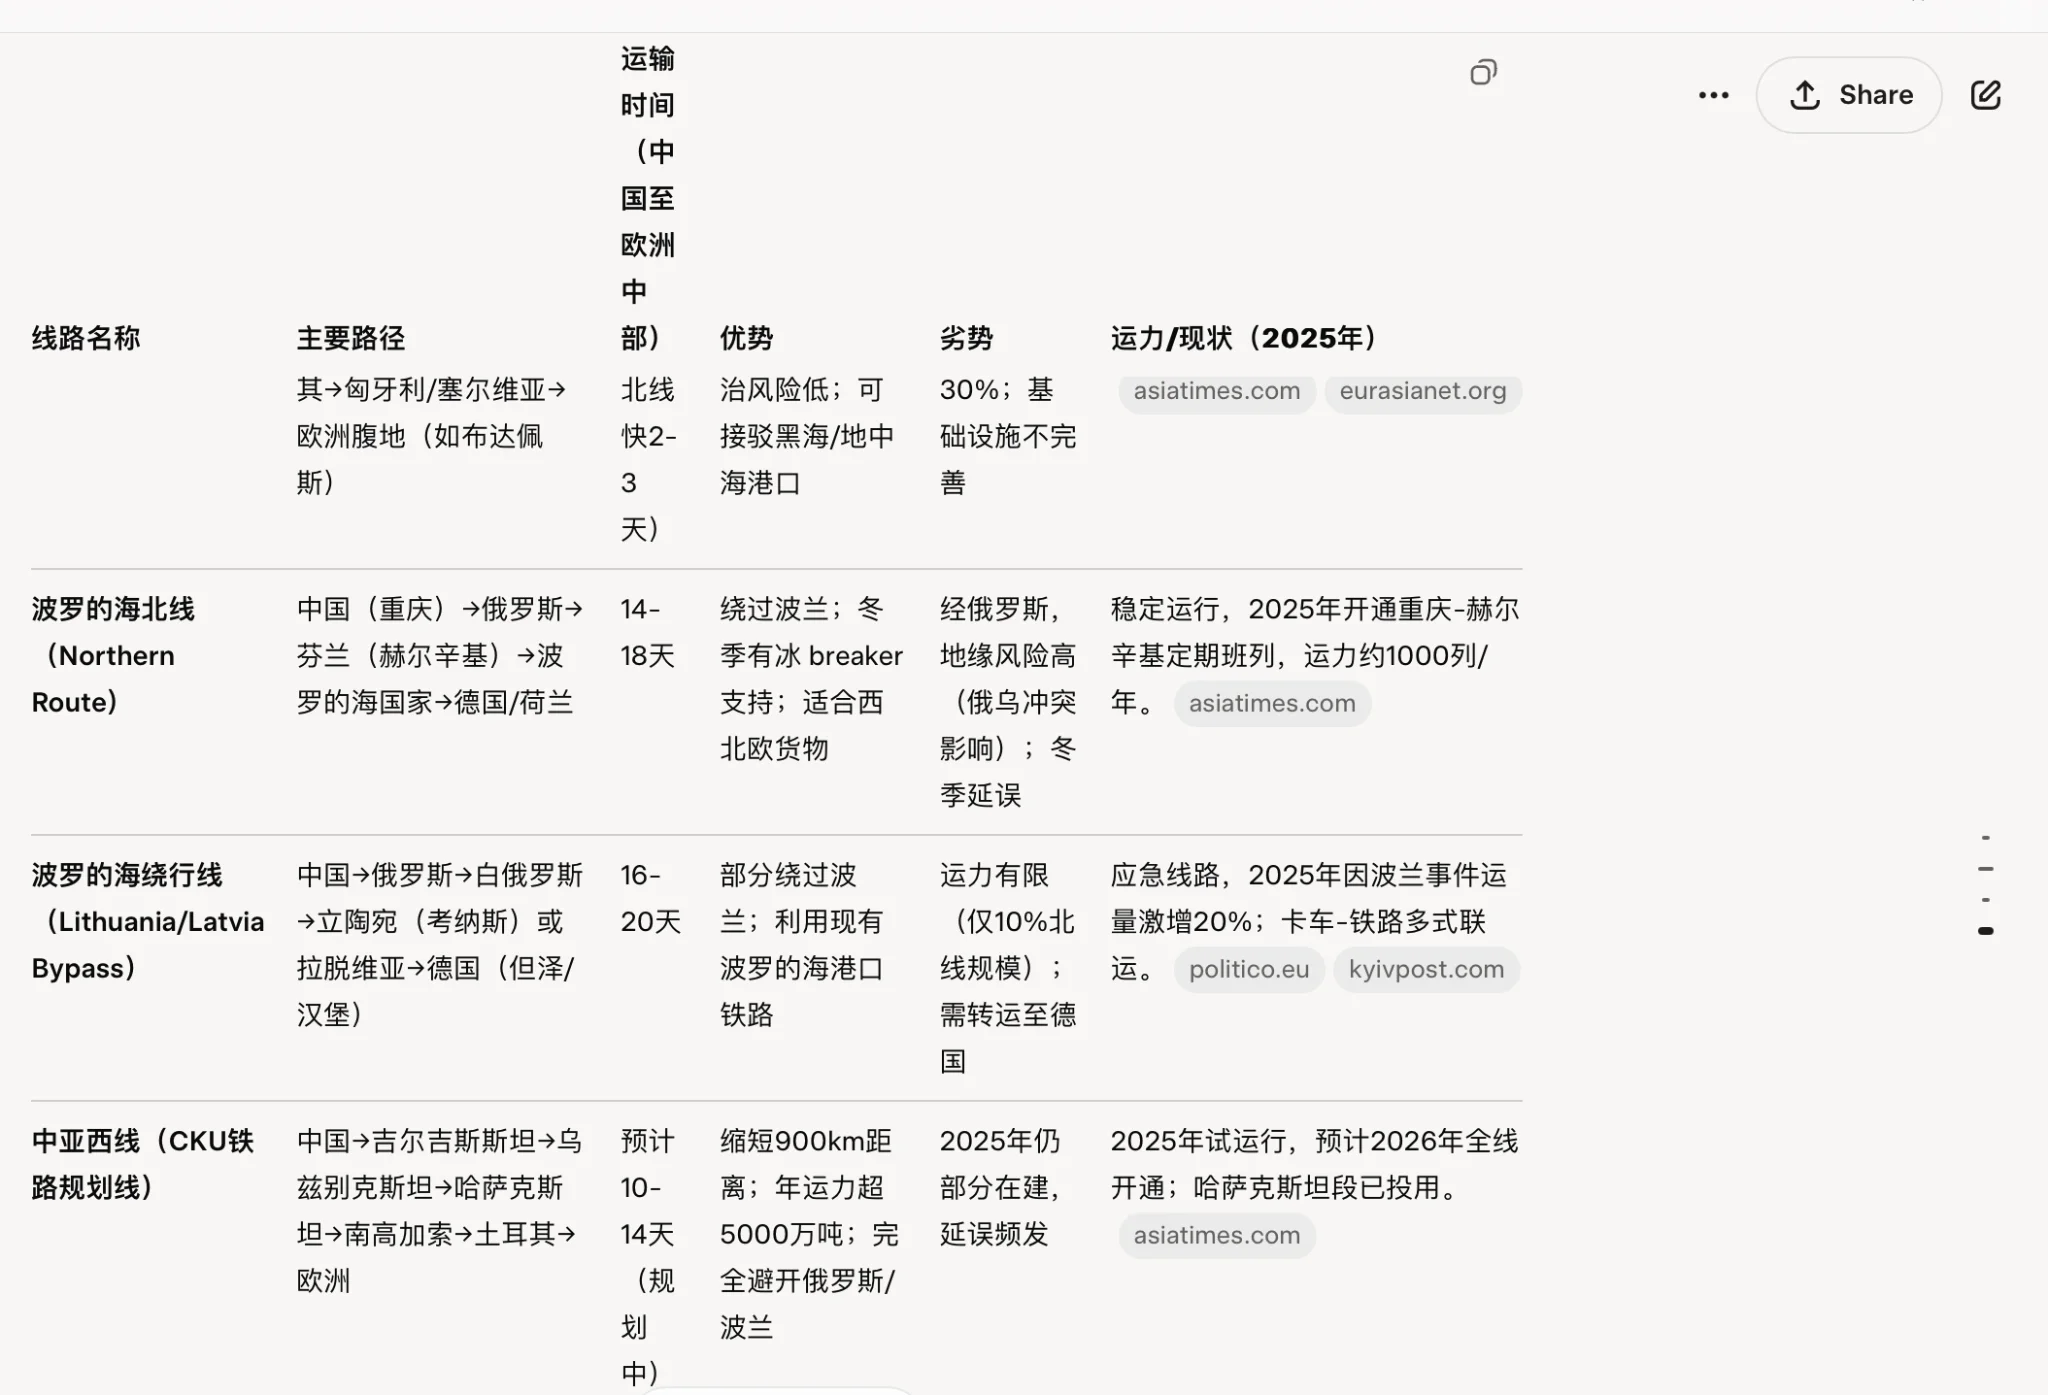Screen dimensions: 2048x1395
Task: Open the asiatimes.com chip beside eurasianet.org
Action: click(1216, 391)
